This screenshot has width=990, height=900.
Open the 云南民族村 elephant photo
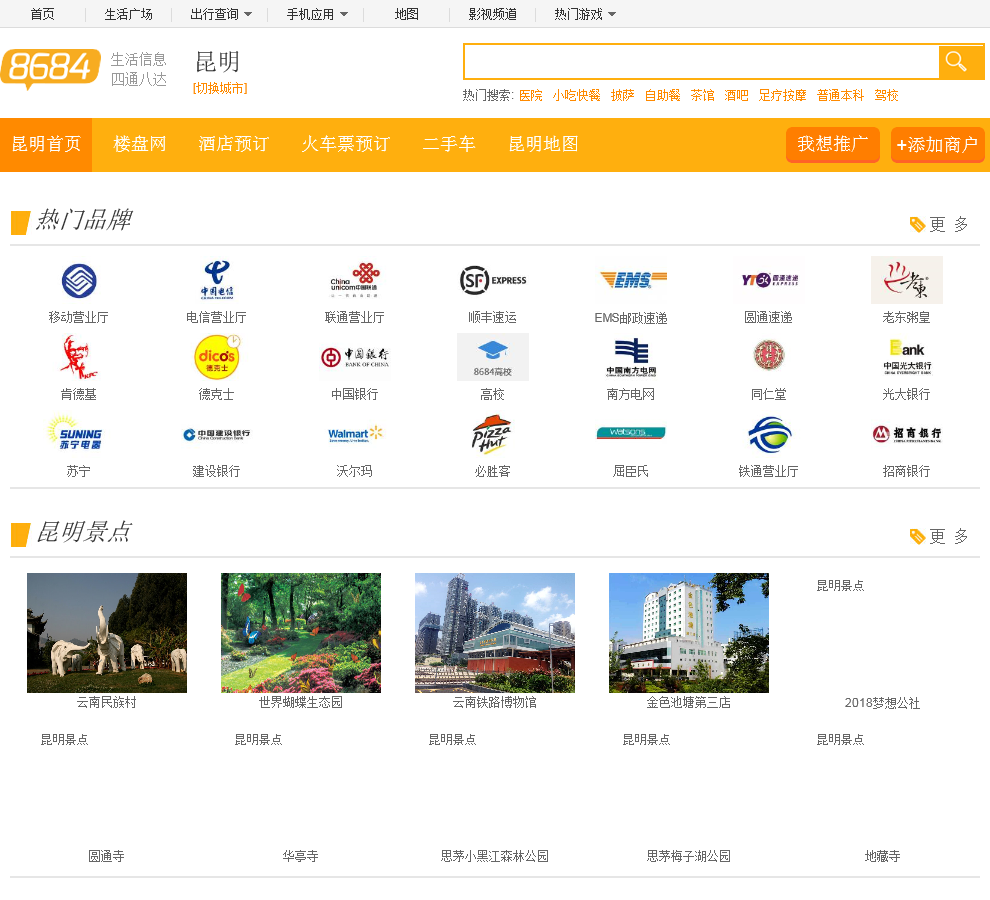107,633
